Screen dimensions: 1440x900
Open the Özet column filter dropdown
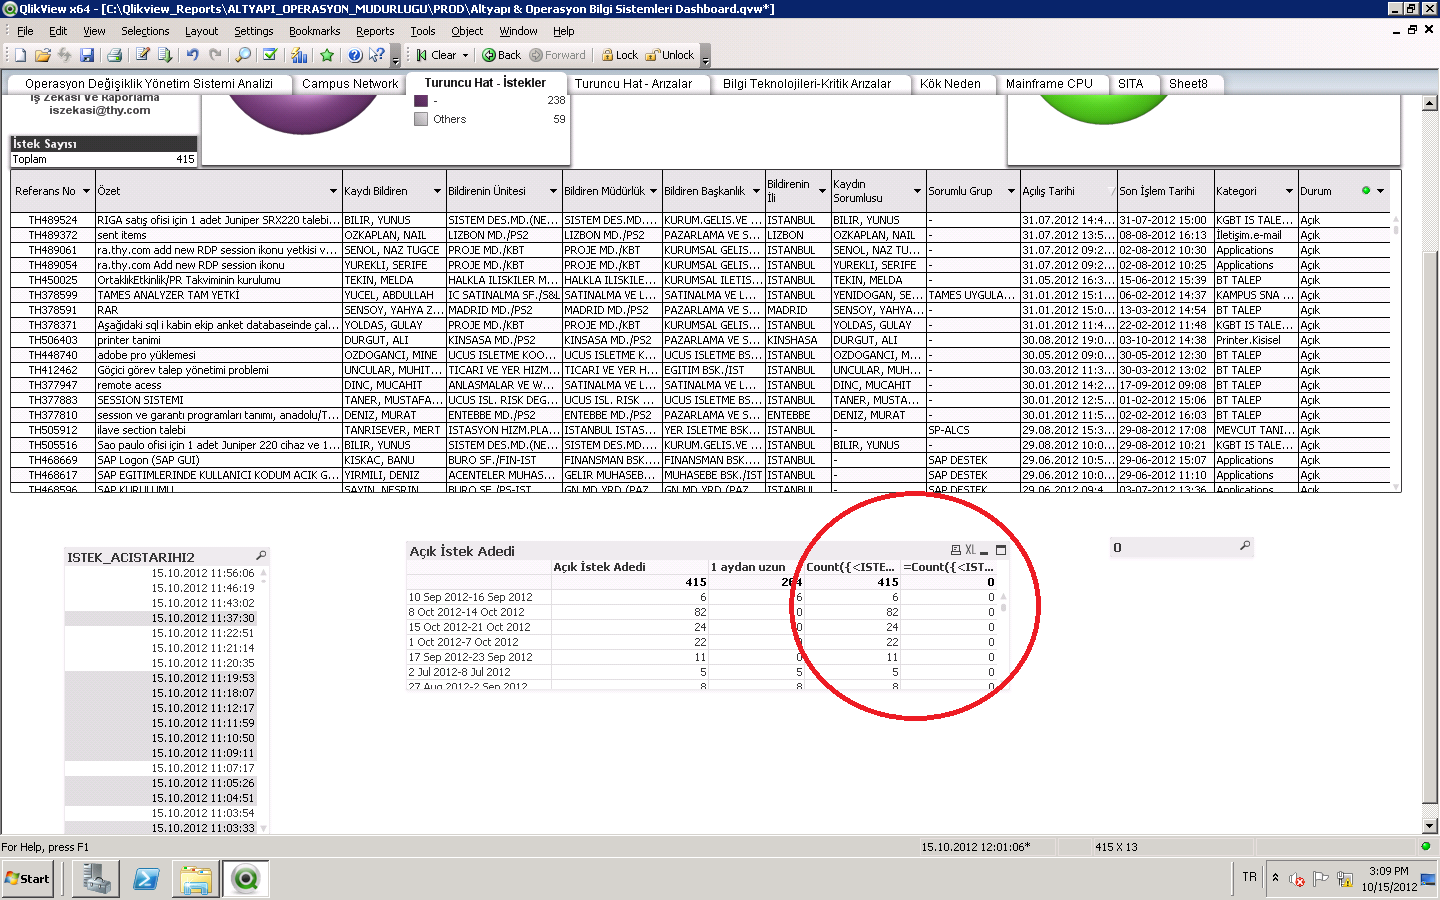tap(334, 191)
